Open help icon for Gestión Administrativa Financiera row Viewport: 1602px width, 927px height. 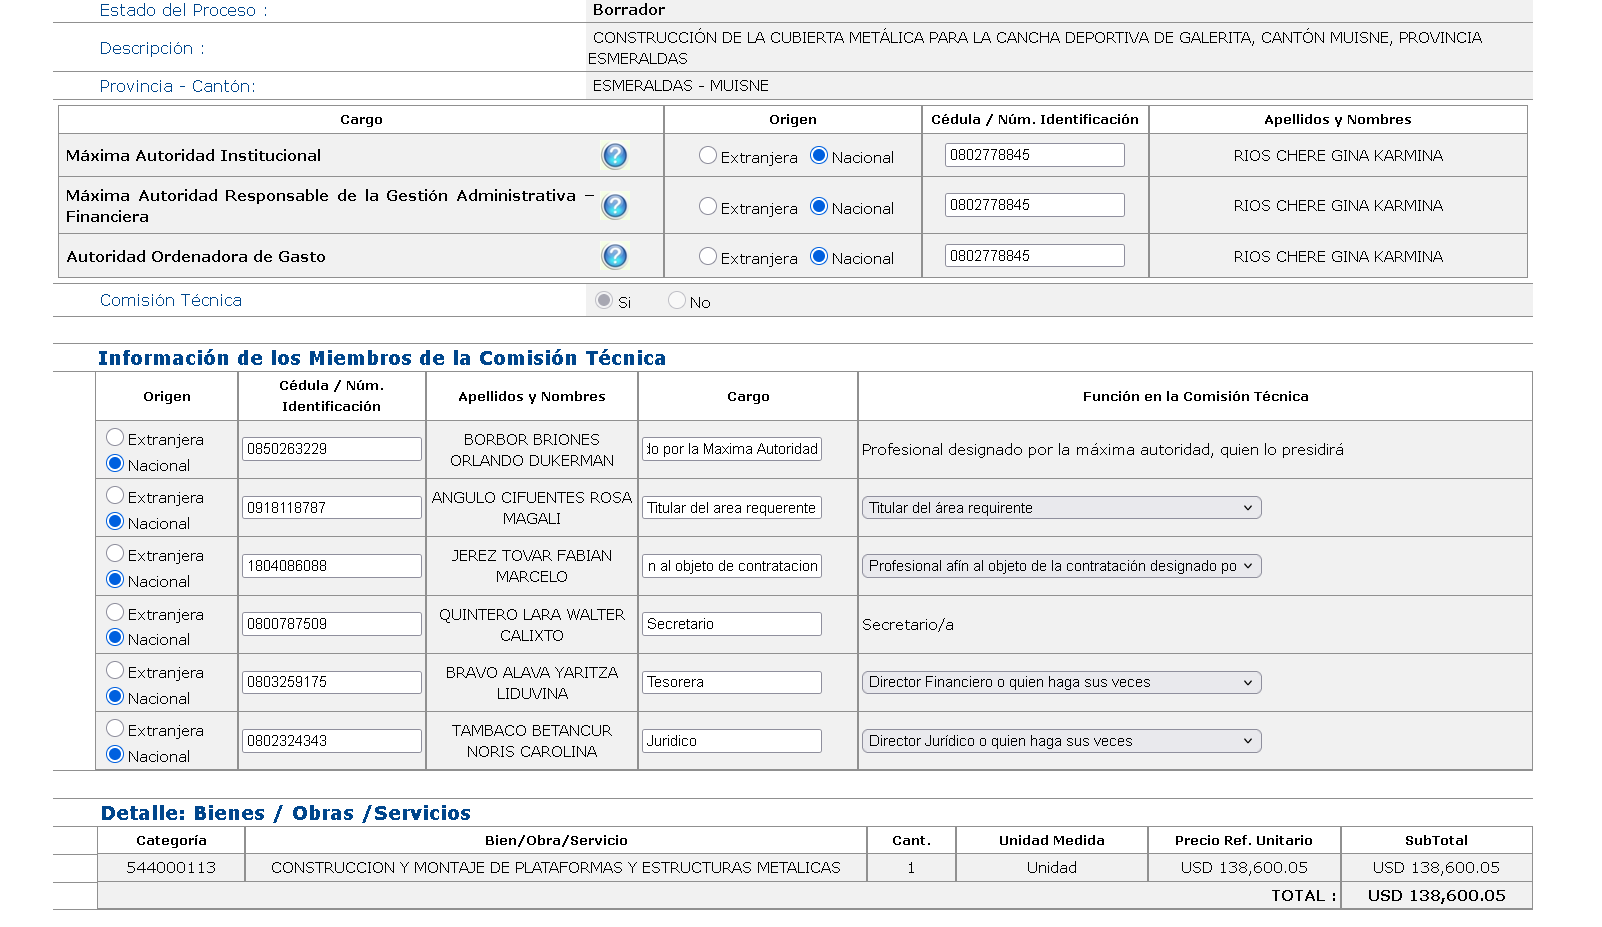pos(614,206)
